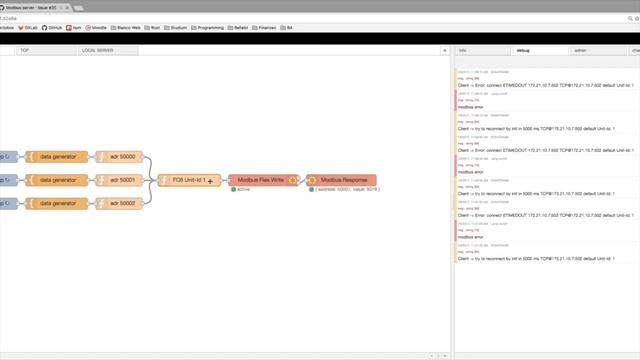
Task: Open the admin sidebar tab
Action: click(x=598, y=51)
